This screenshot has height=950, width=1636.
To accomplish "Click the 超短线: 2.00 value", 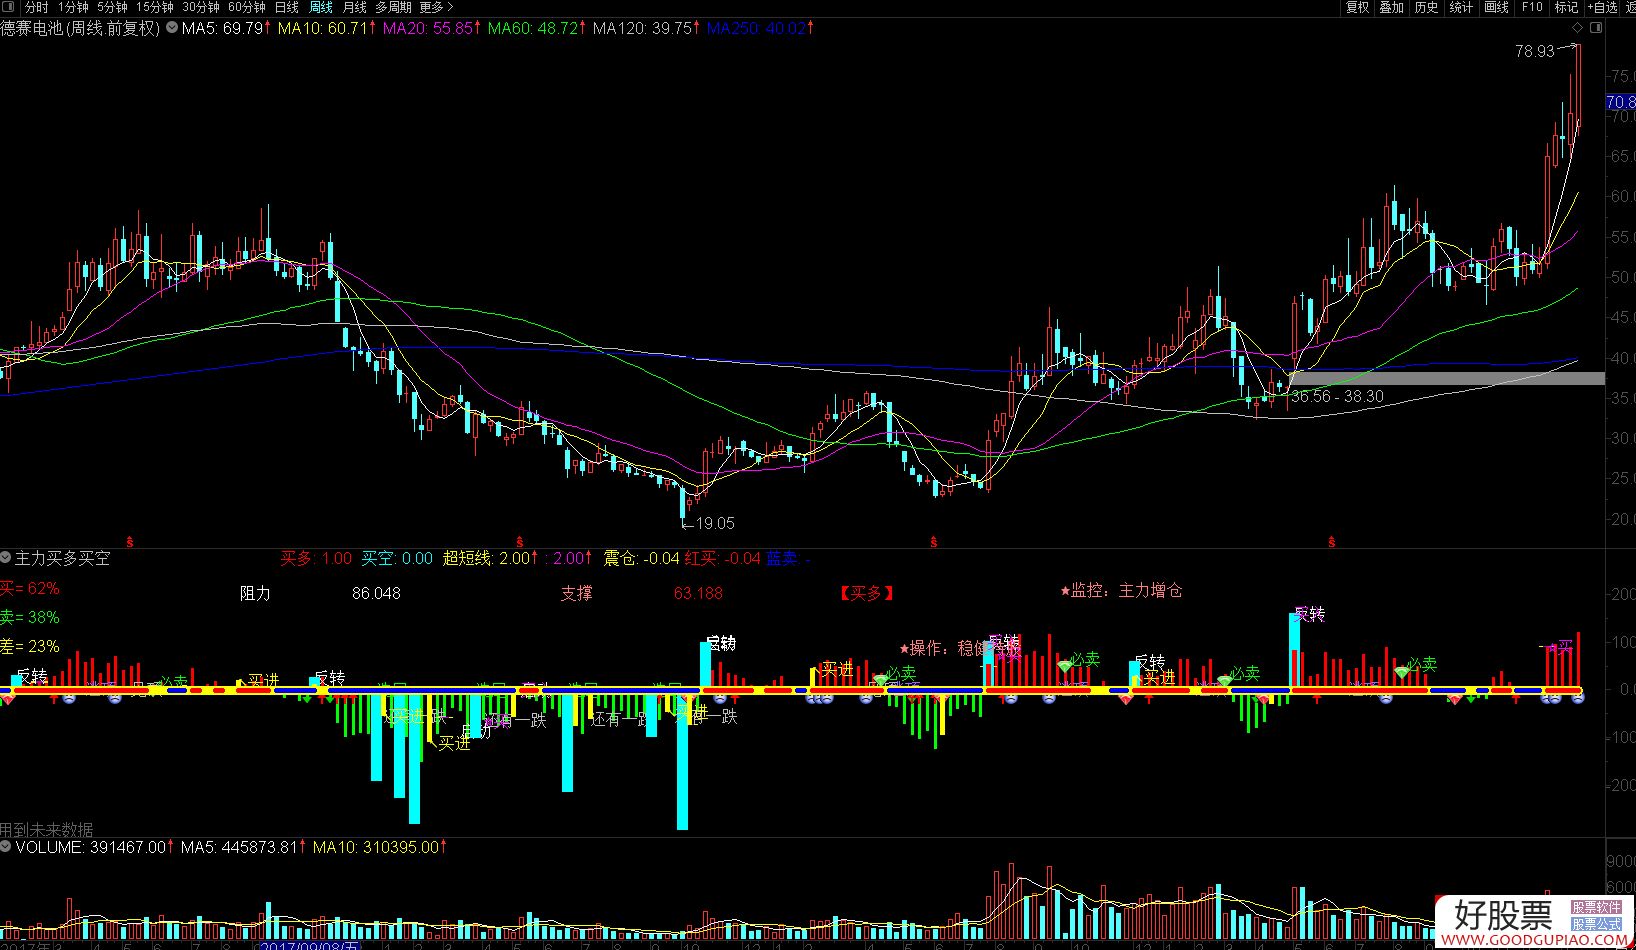I will [x=490, y=558].
